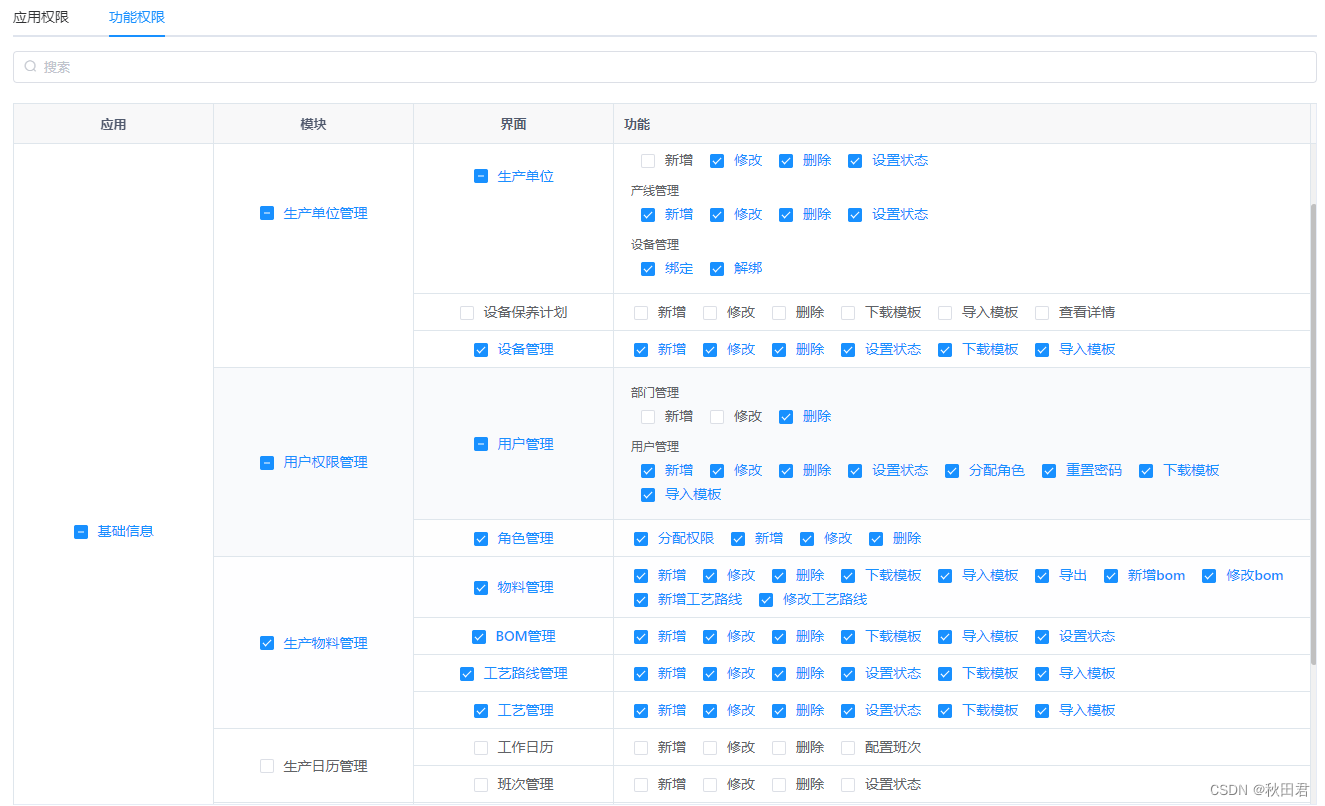Uncheck 绑定 under 设备管理 in 生产单位 row

[x=648, y=268]
